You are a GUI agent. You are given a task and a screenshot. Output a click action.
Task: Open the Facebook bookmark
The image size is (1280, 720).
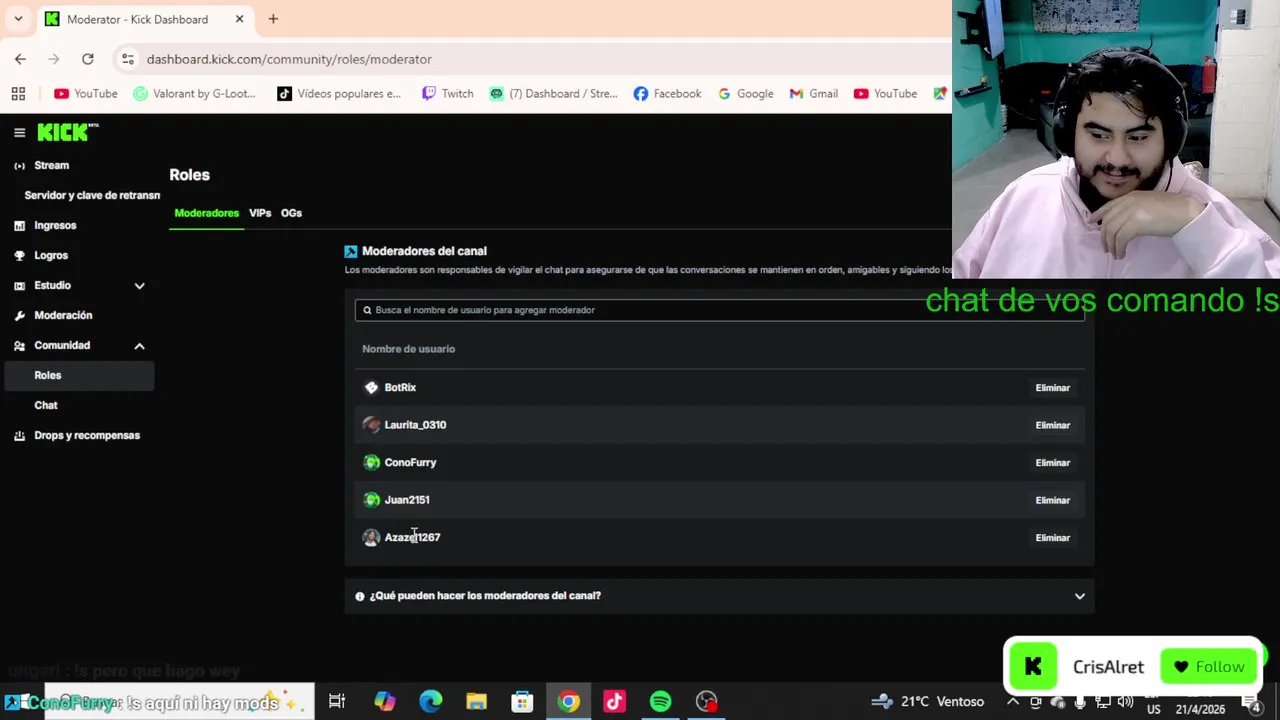click(667, 93)
